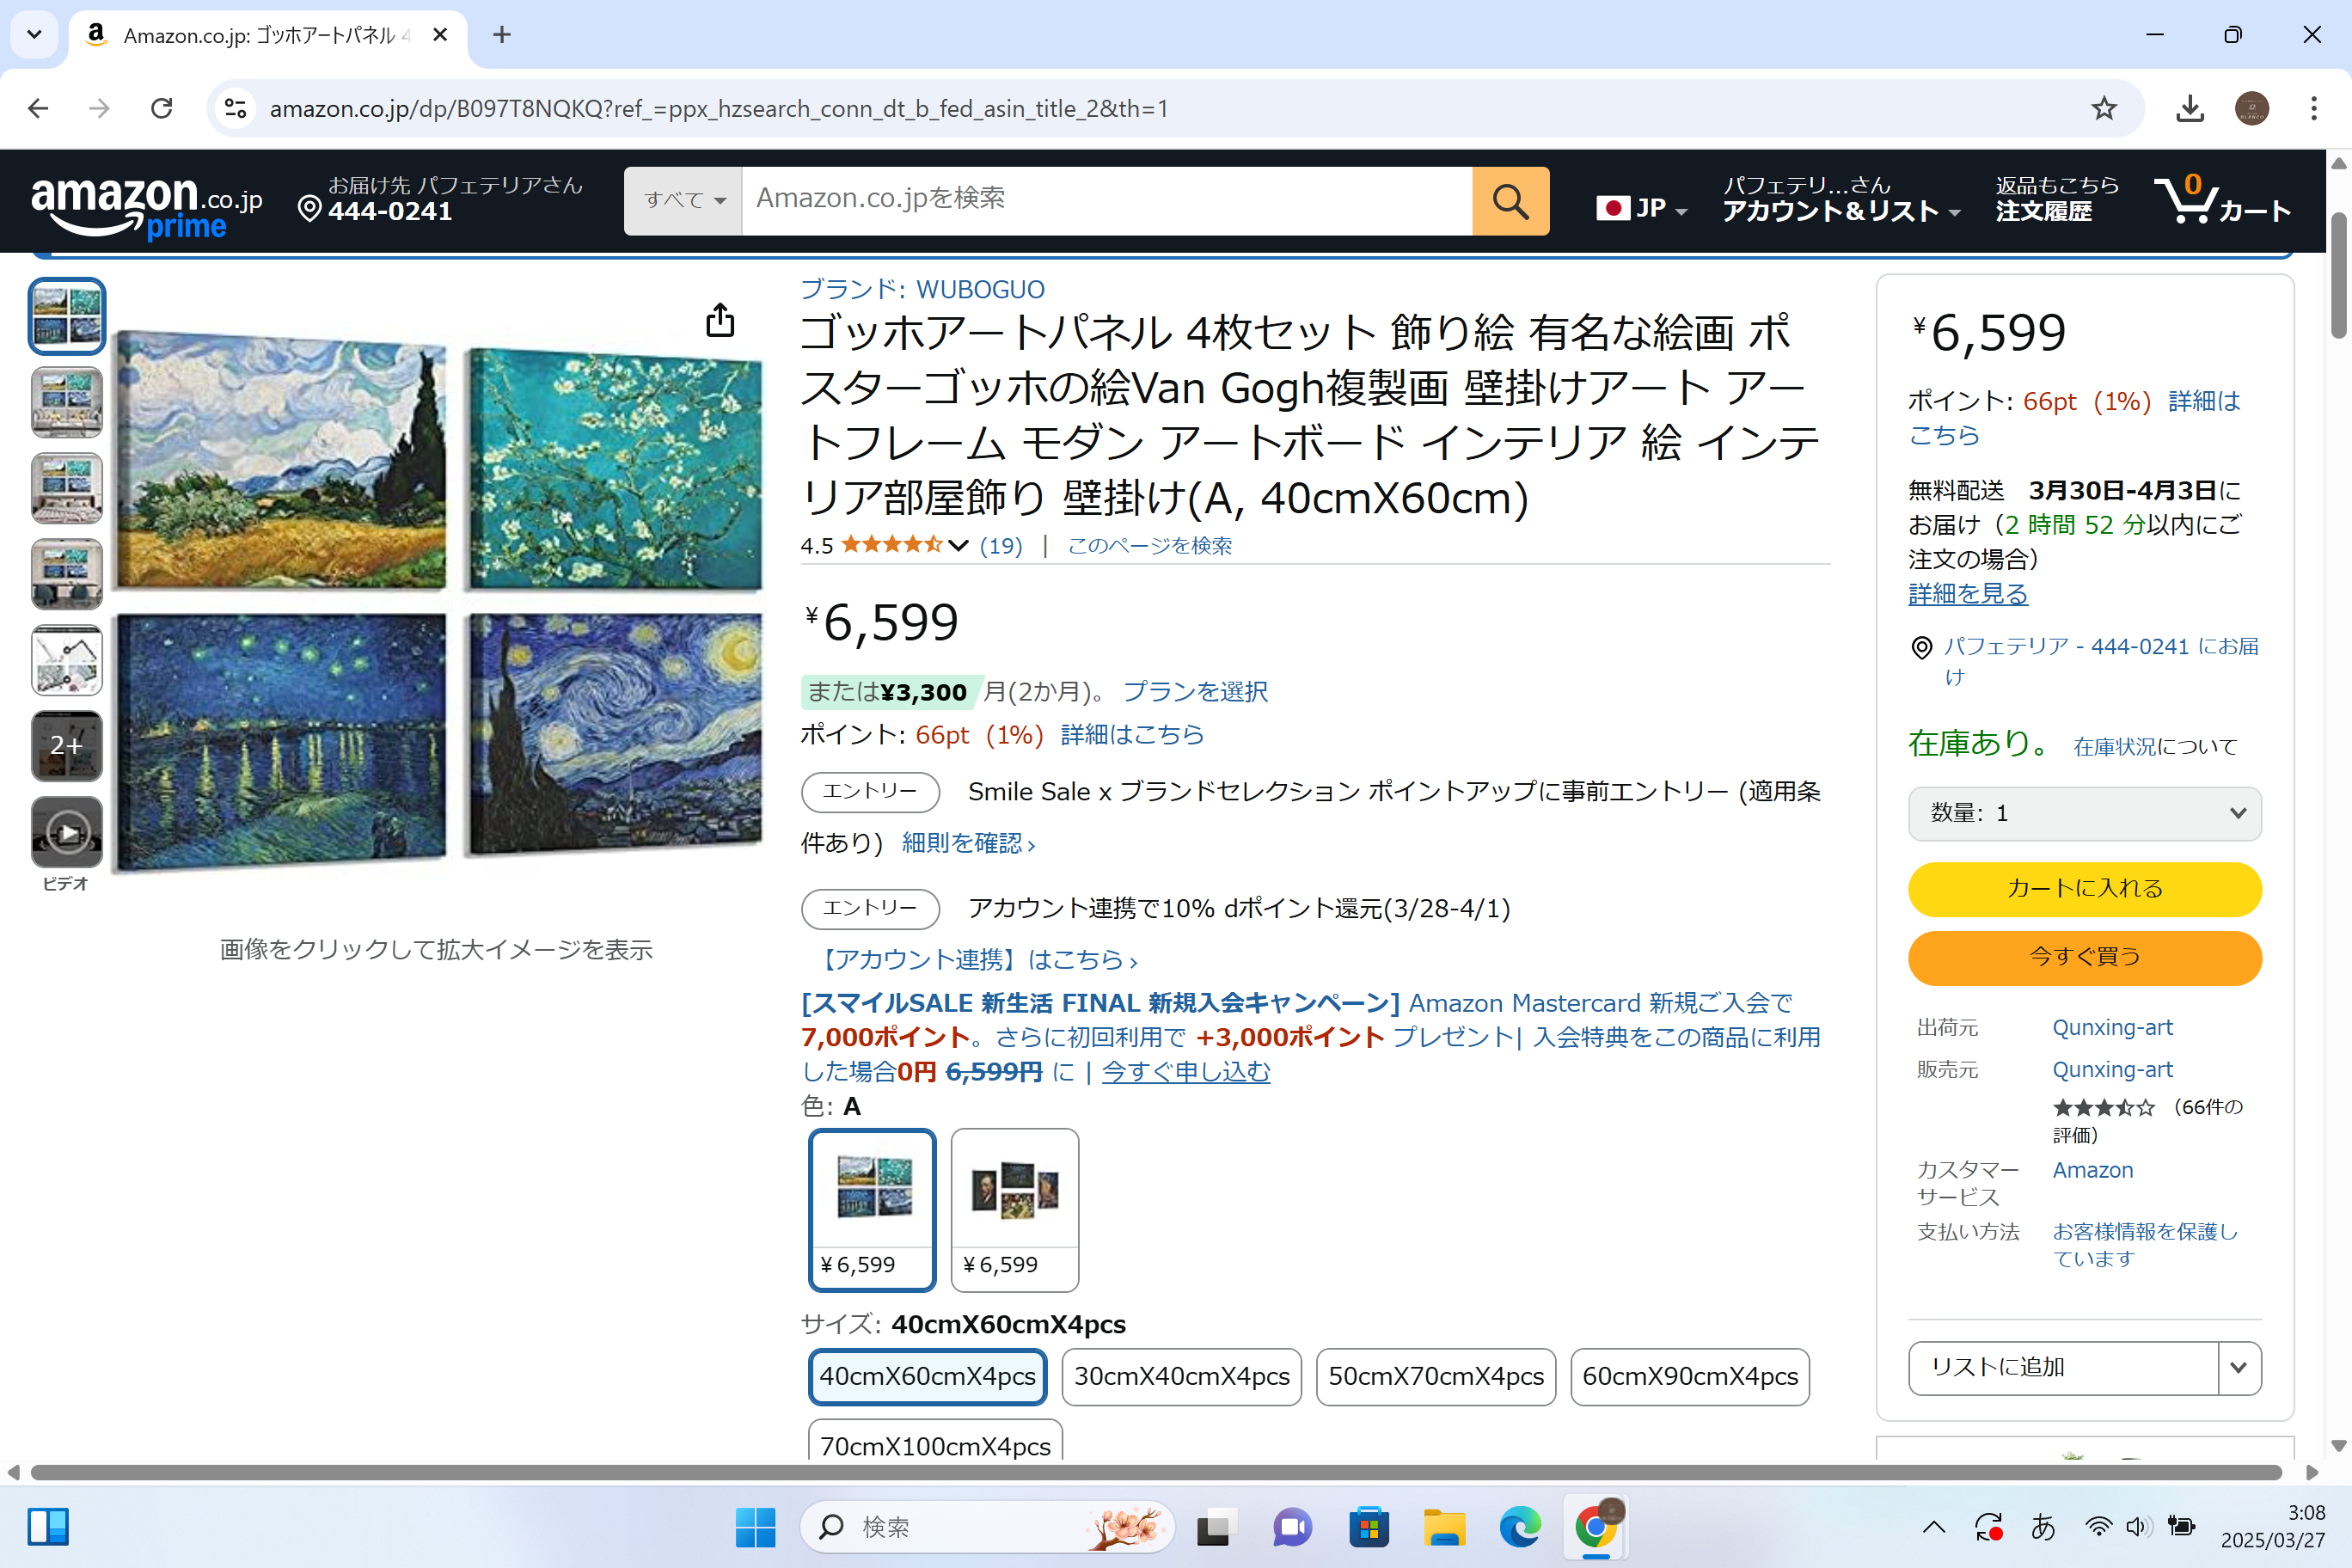2352x1568 pixels.
Task: Click the share icon above product image
Action: point(720,321)
